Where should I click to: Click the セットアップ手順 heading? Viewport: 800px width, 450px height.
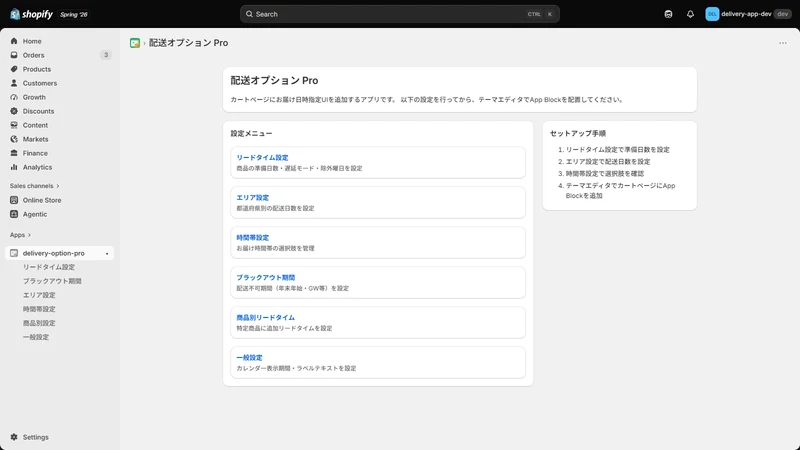(578, 134)
